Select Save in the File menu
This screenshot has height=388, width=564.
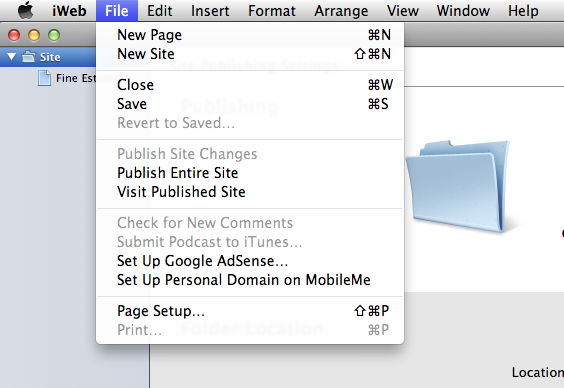(250, 104)
